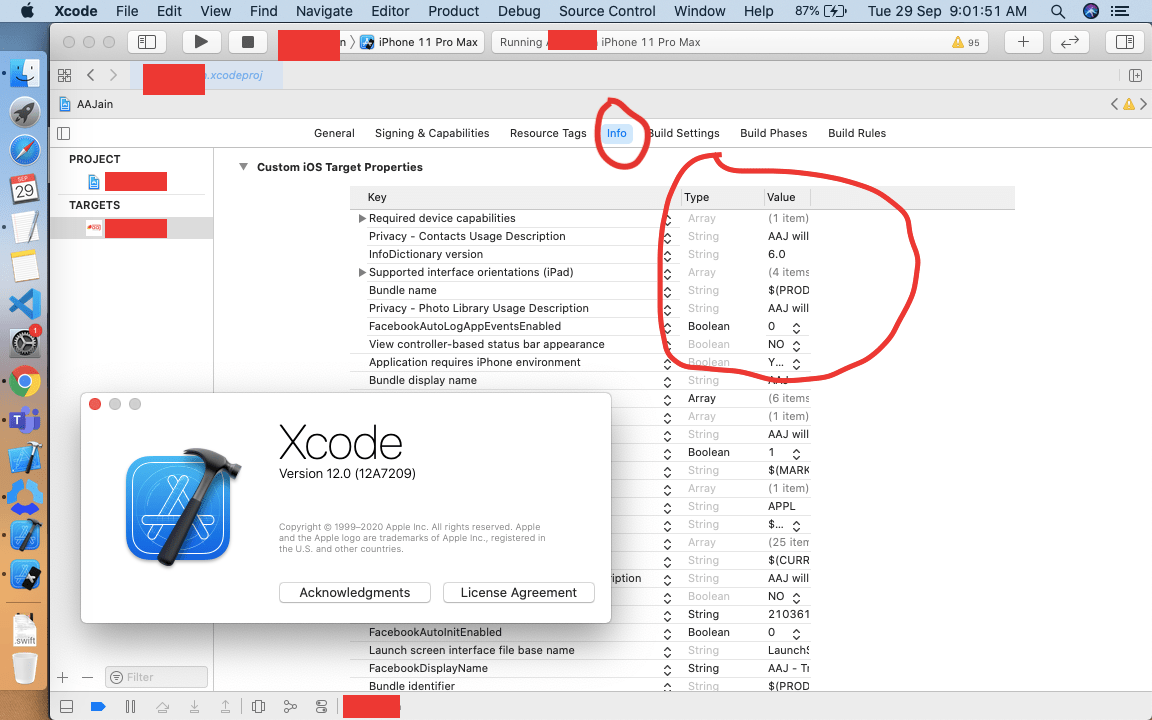
Task: Open the Source Control menu
Action: tap(606, 11)
